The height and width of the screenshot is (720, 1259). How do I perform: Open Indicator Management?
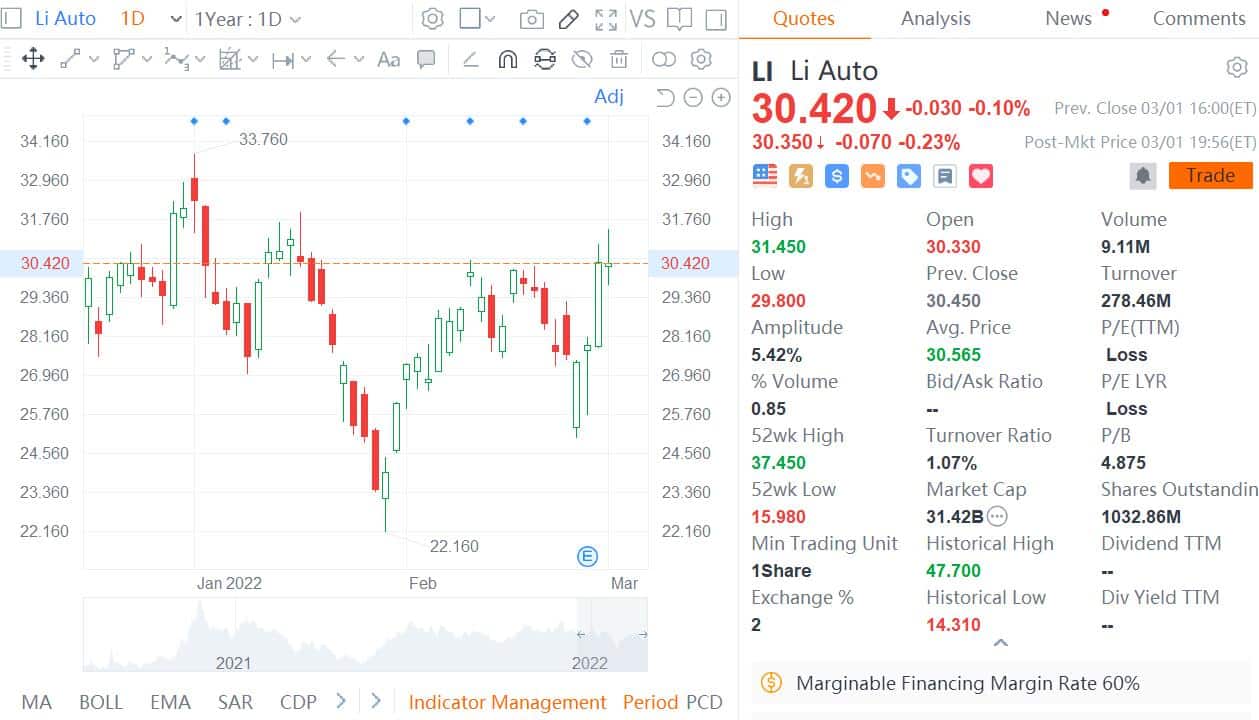click(507, 702)
